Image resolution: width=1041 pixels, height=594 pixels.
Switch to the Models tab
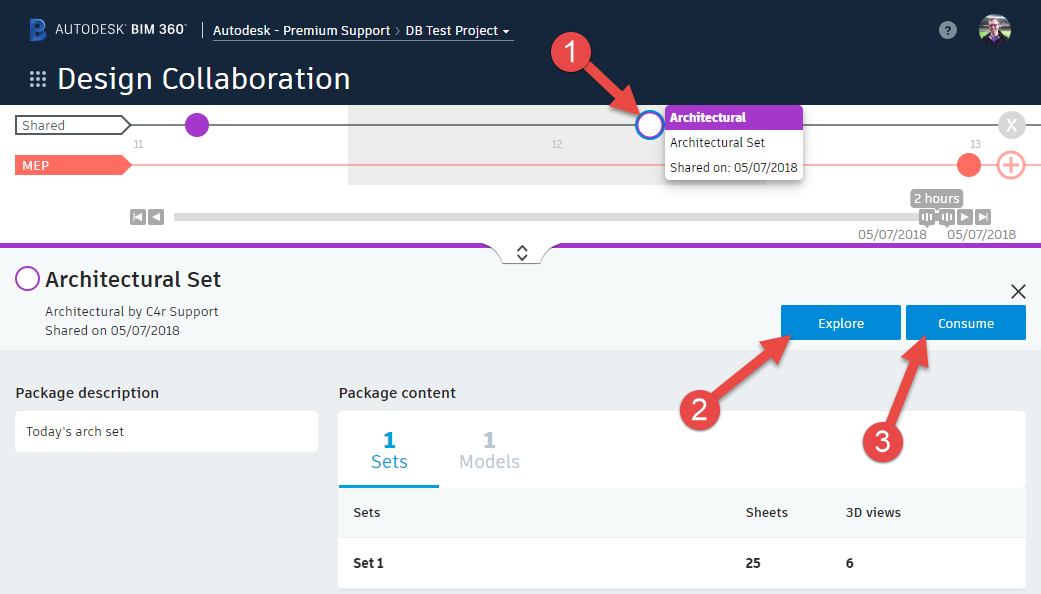489,450
